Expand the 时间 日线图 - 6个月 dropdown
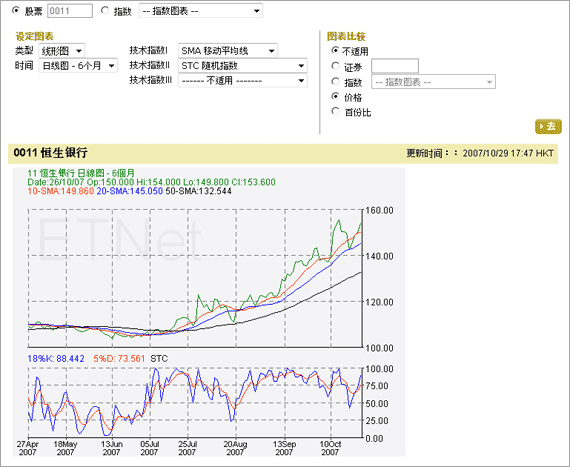Screen dimensions: 570x467 point(78,66)
